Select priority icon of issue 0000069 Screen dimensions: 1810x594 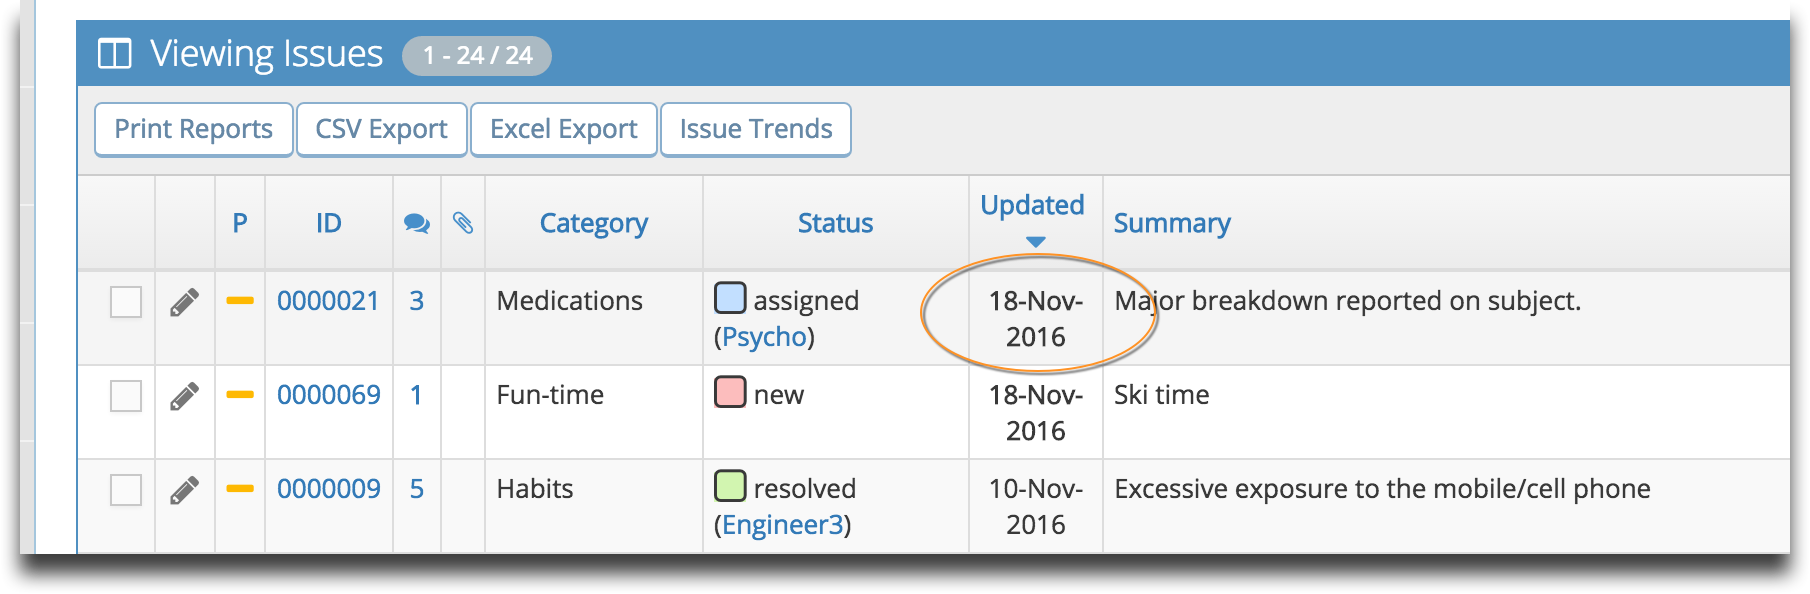tap(240, 395)
